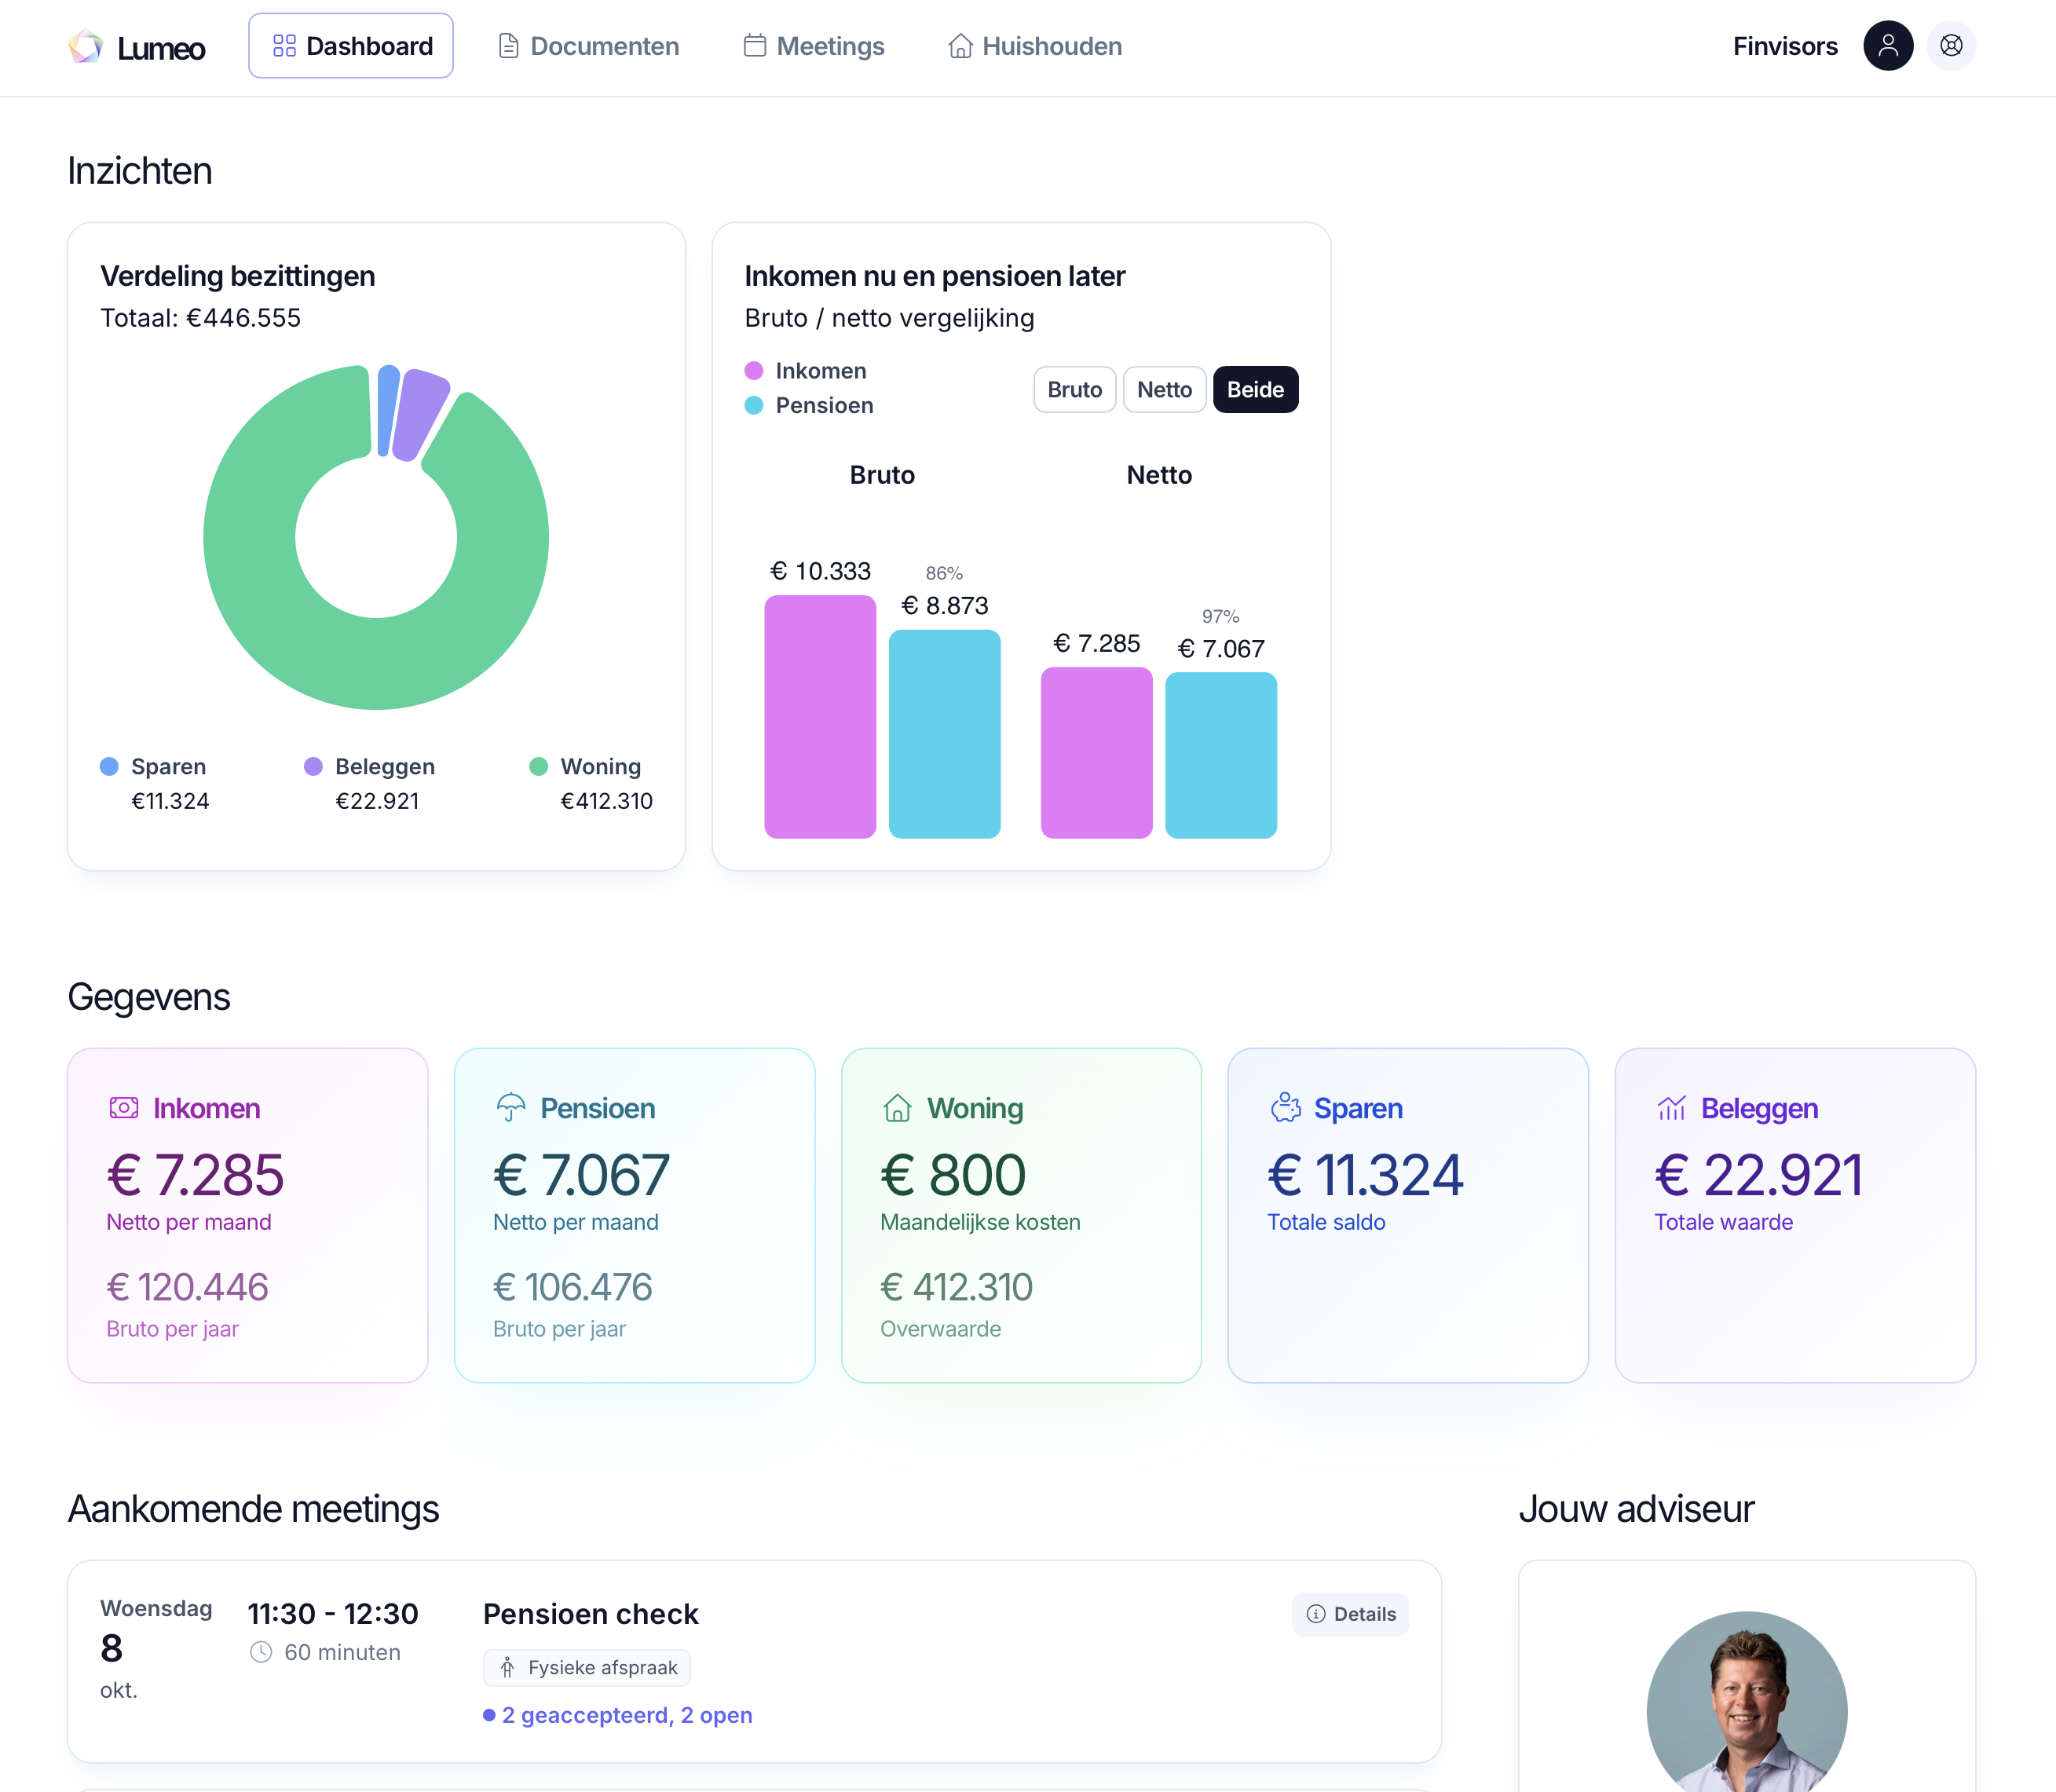Click the Woning house icon

[x=897, y=1108]
